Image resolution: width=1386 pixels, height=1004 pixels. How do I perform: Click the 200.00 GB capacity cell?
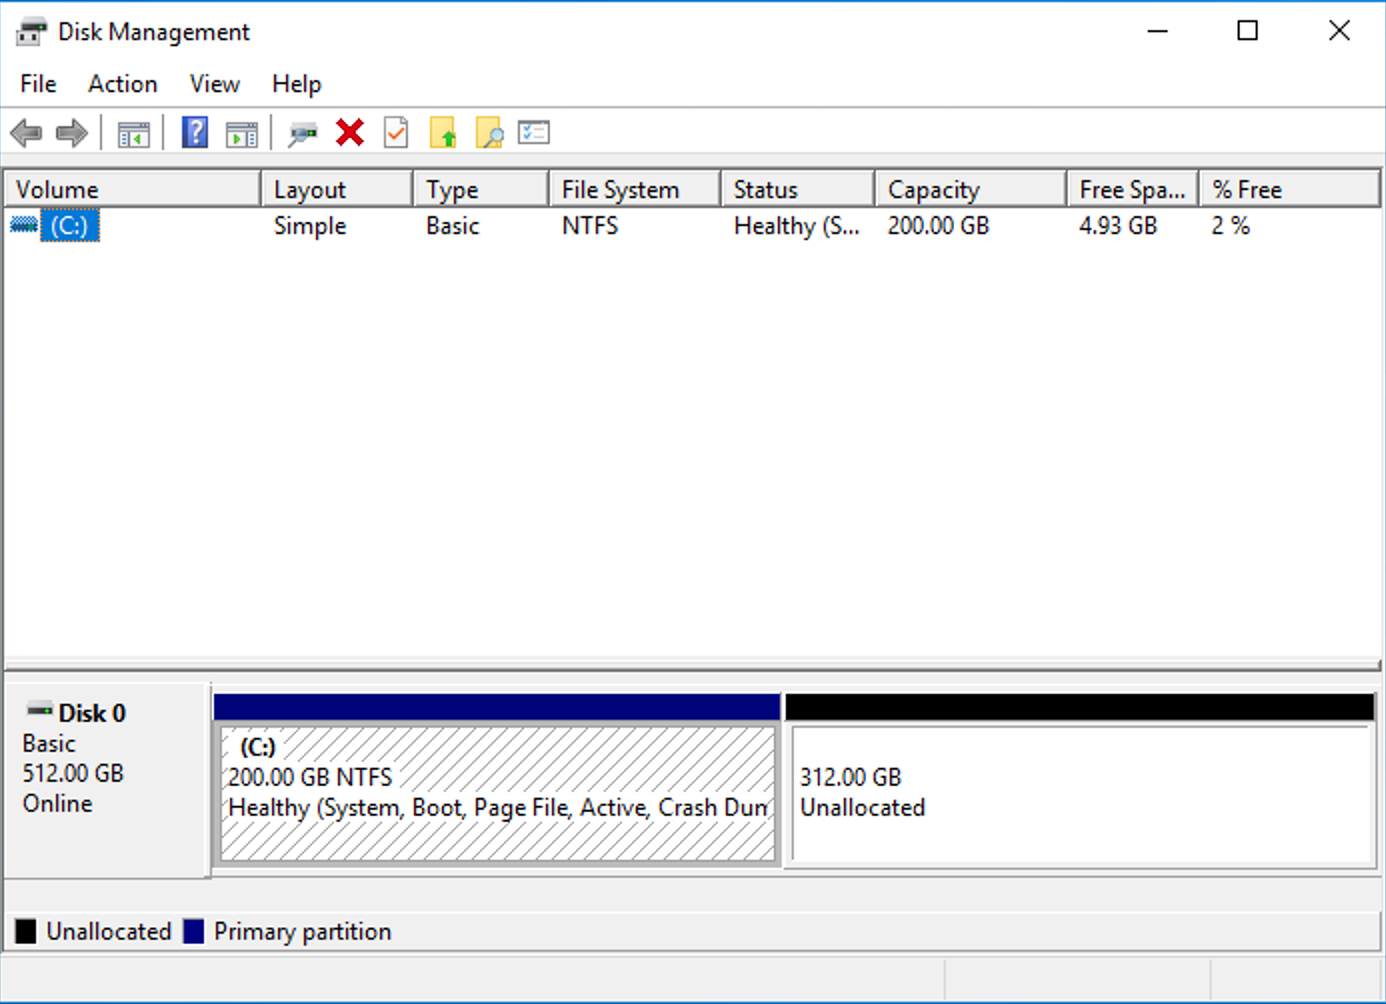938,226
